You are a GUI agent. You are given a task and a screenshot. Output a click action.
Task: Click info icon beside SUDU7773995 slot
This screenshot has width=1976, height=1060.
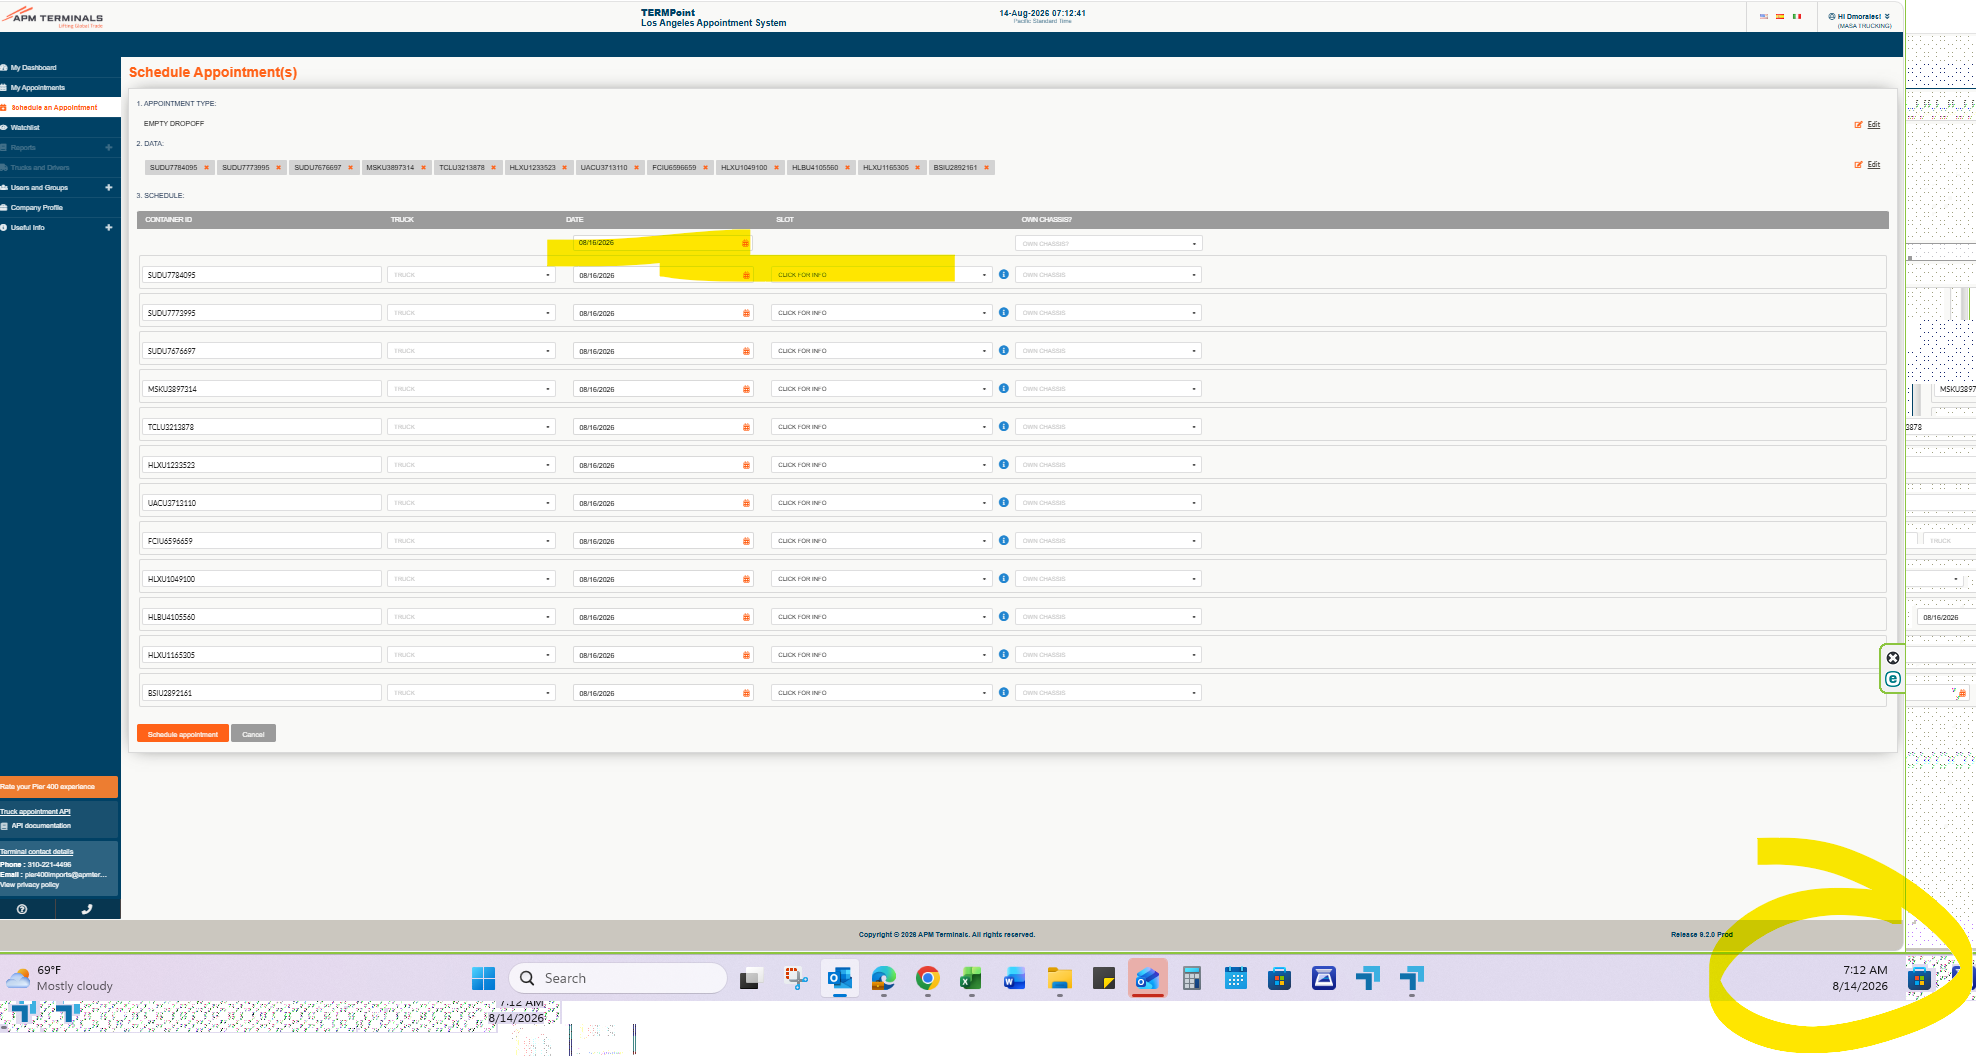pyautogui.click(x=1004, y=312)
